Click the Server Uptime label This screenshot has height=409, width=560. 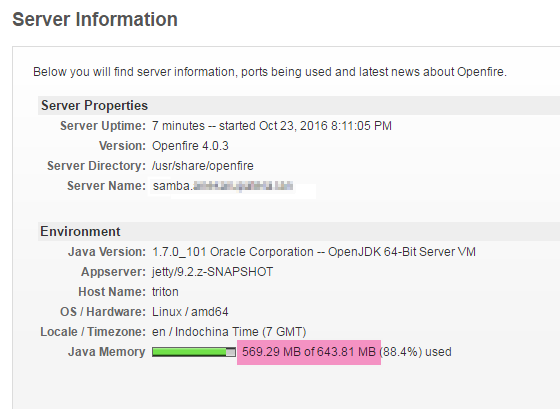(103, 126)
